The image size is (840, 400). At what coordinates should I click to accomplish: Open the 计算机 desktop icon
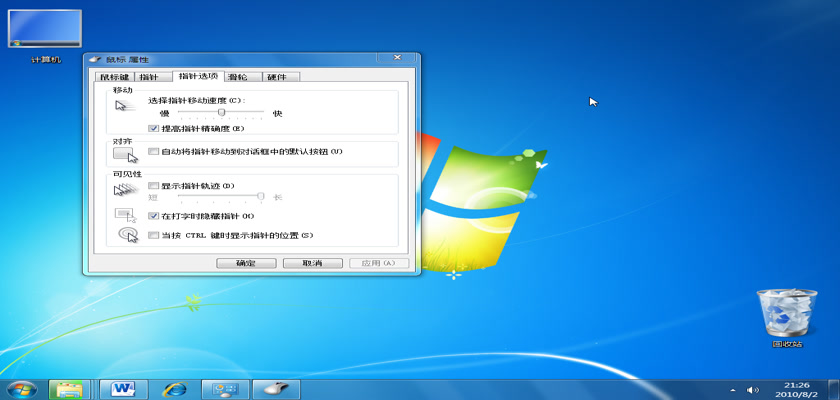coord(44,32)
